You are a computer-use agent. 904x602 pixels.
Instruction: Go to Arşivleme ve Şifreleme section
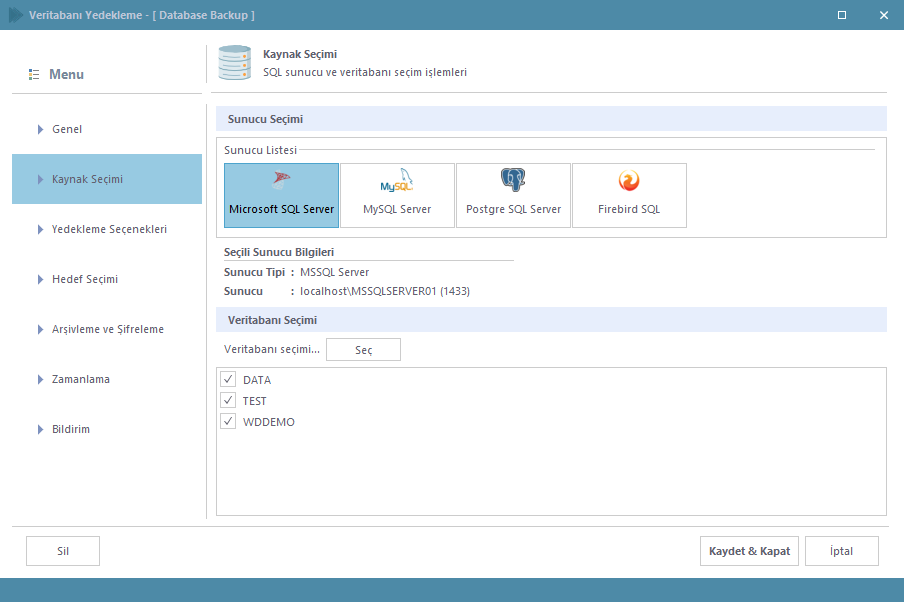point(107,329)
